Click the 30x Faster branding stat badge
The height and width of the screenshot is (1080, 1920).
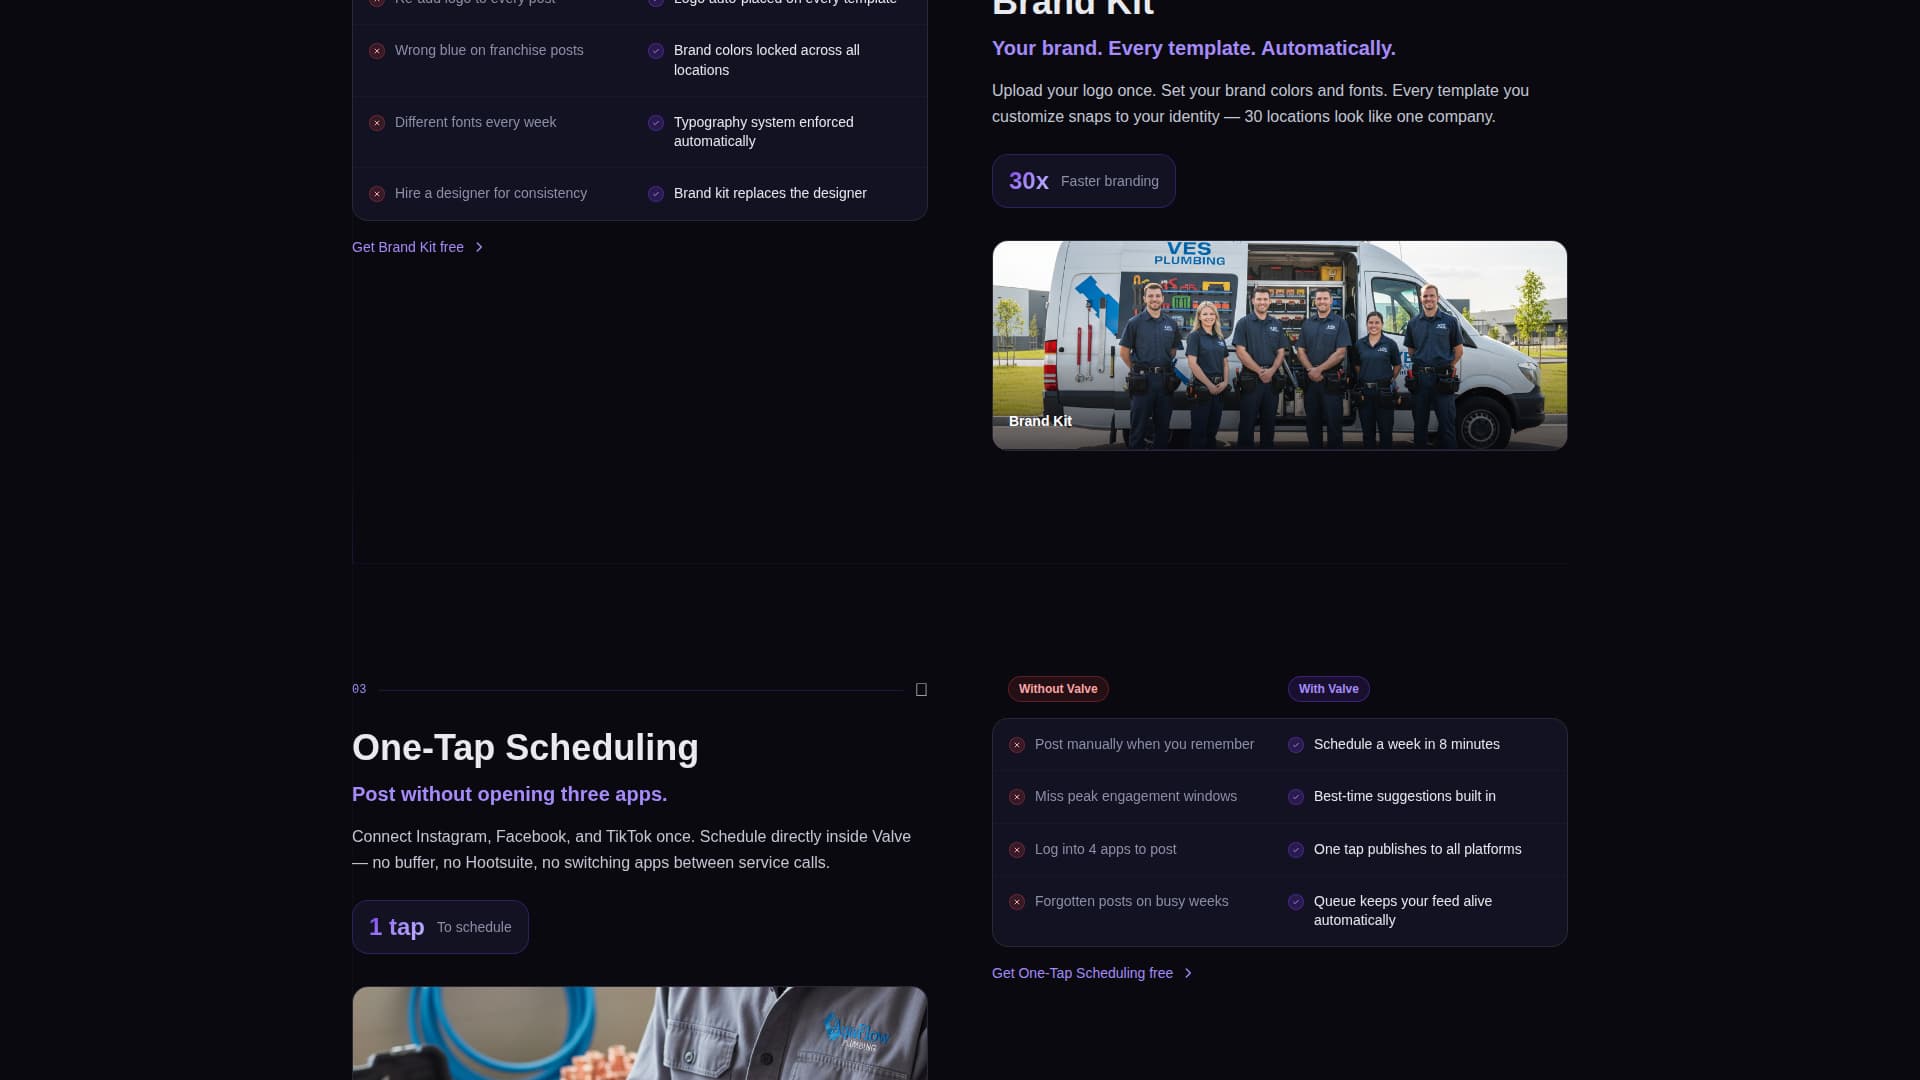coord(1083,181)
